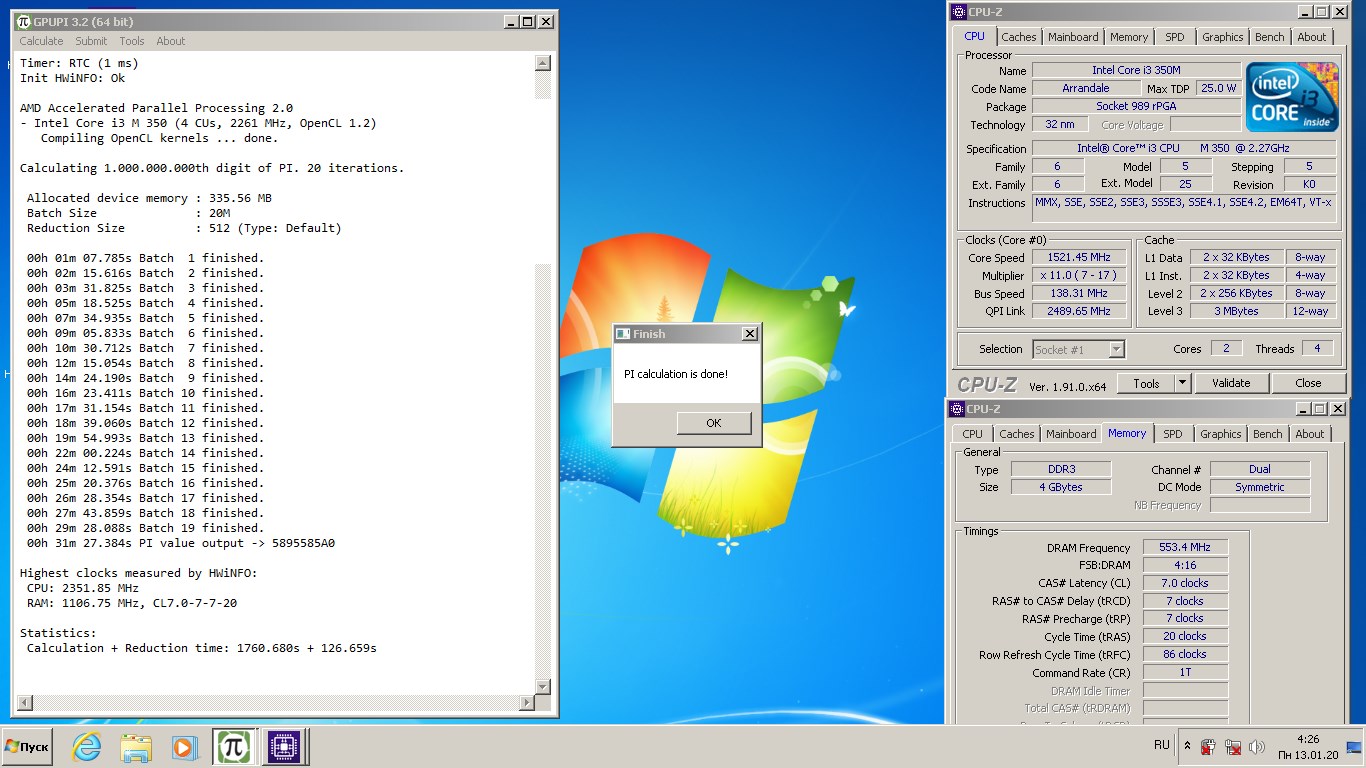1366x768 pixels.
Task: Open the Tools menu in GPUPI
Action: click(132, 41)
